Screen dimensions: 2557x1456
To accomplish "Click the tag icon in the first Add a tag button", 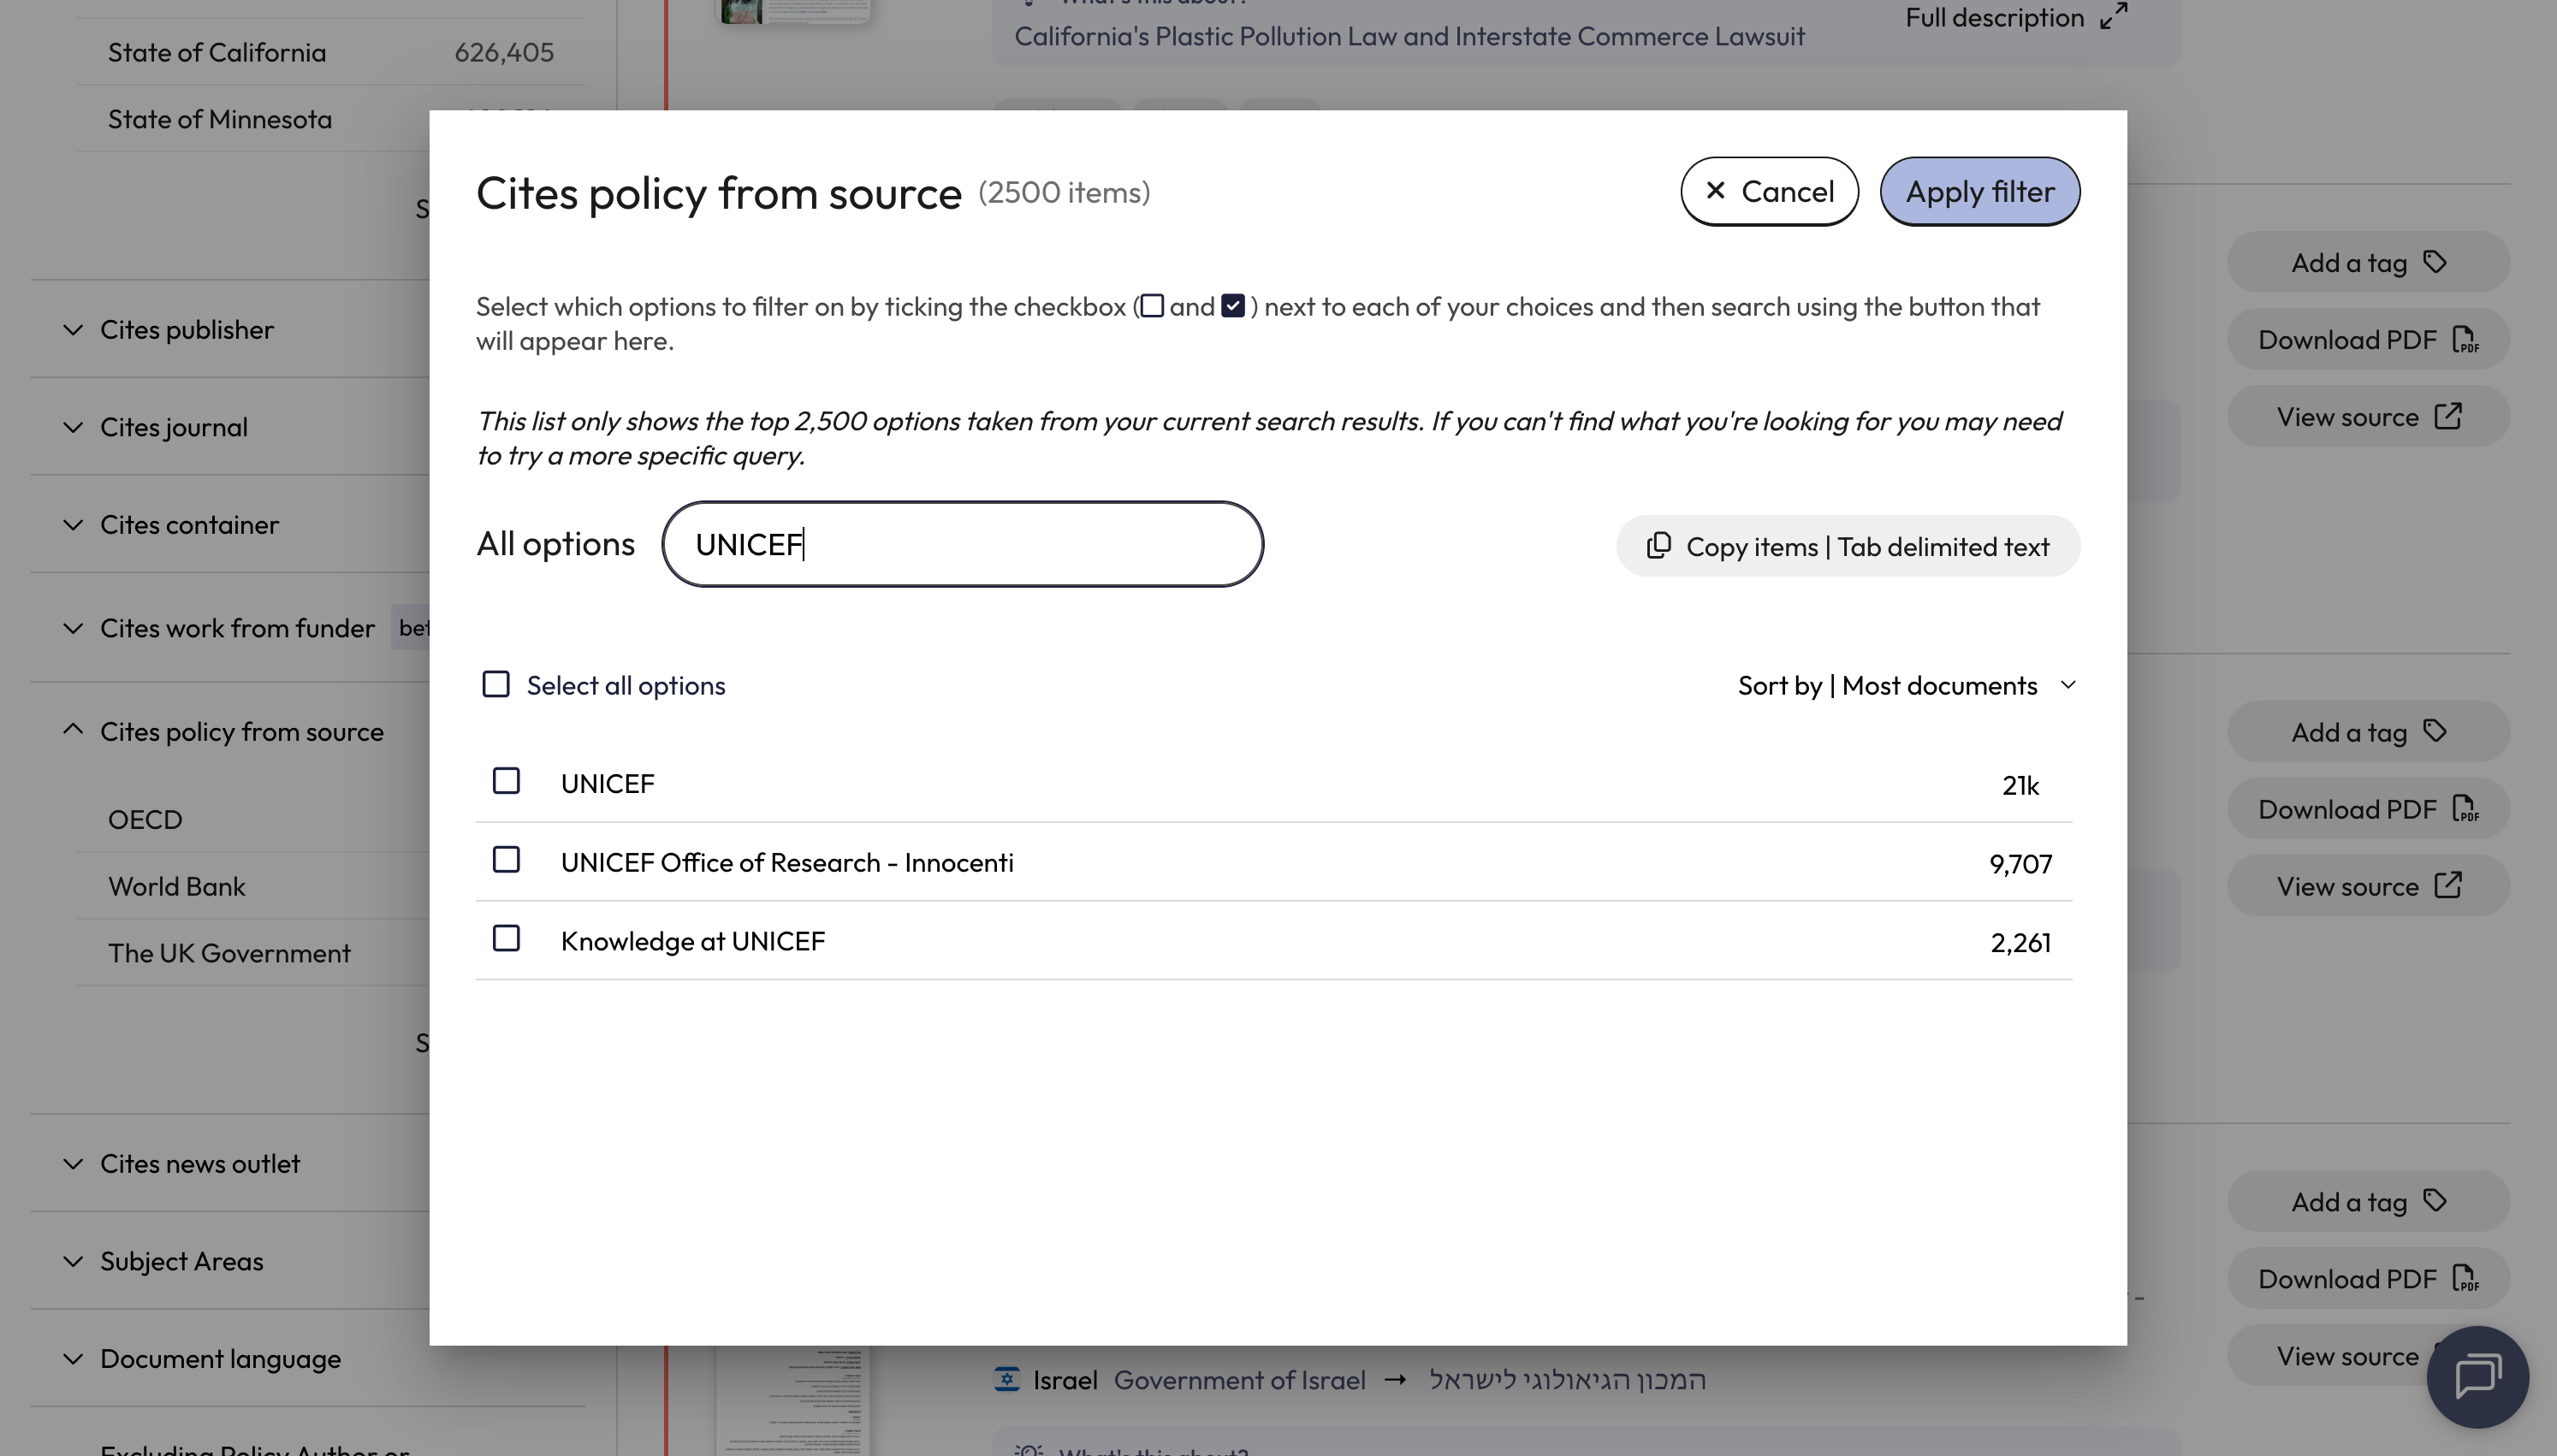I will [x=2435, y=262].
